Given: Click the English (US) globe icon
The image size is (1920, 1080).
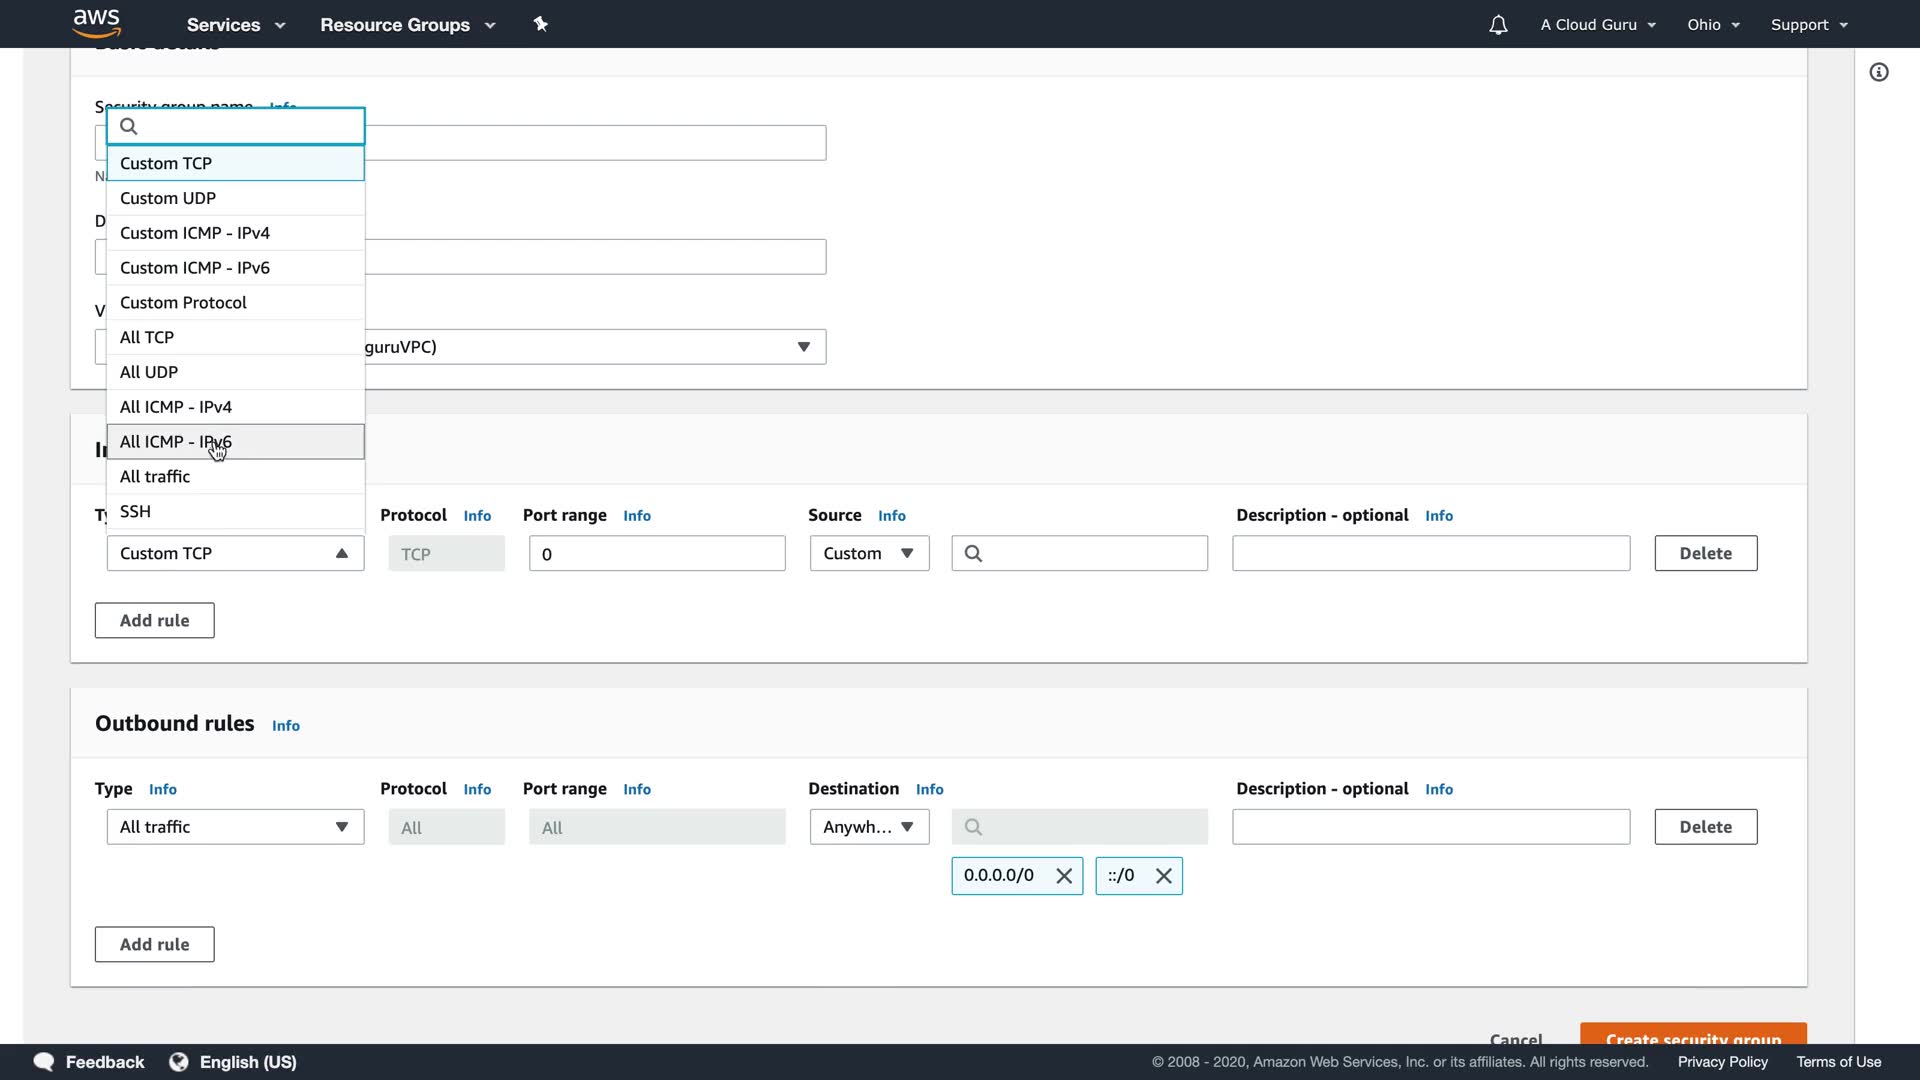Looking at the screenshot, I should pyautogui.click(x=179, y=1062).
